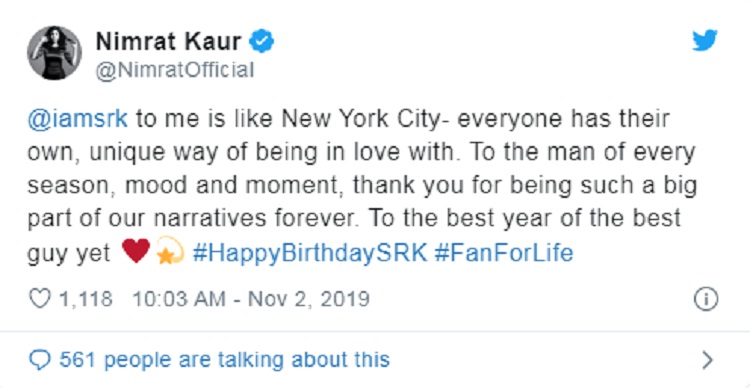Click the red heart emoji in the tweet
Image resolution: width=750 pixels, height=388 pixels.
[x=136, y=251]
